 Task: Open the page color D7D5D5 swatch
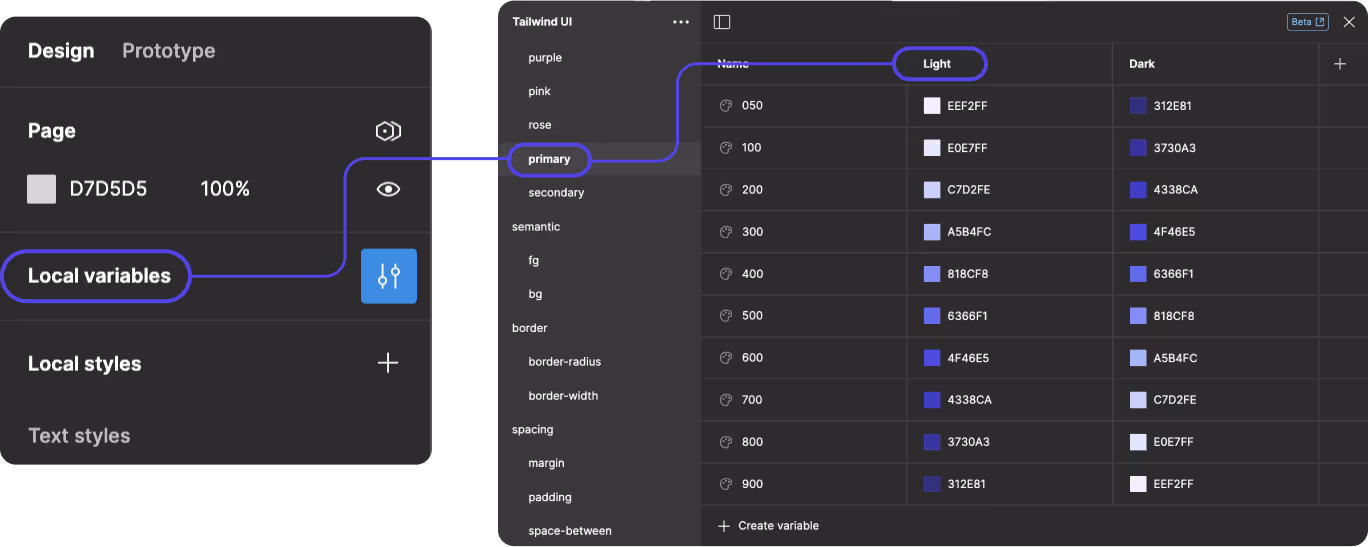tap(41, 189)
